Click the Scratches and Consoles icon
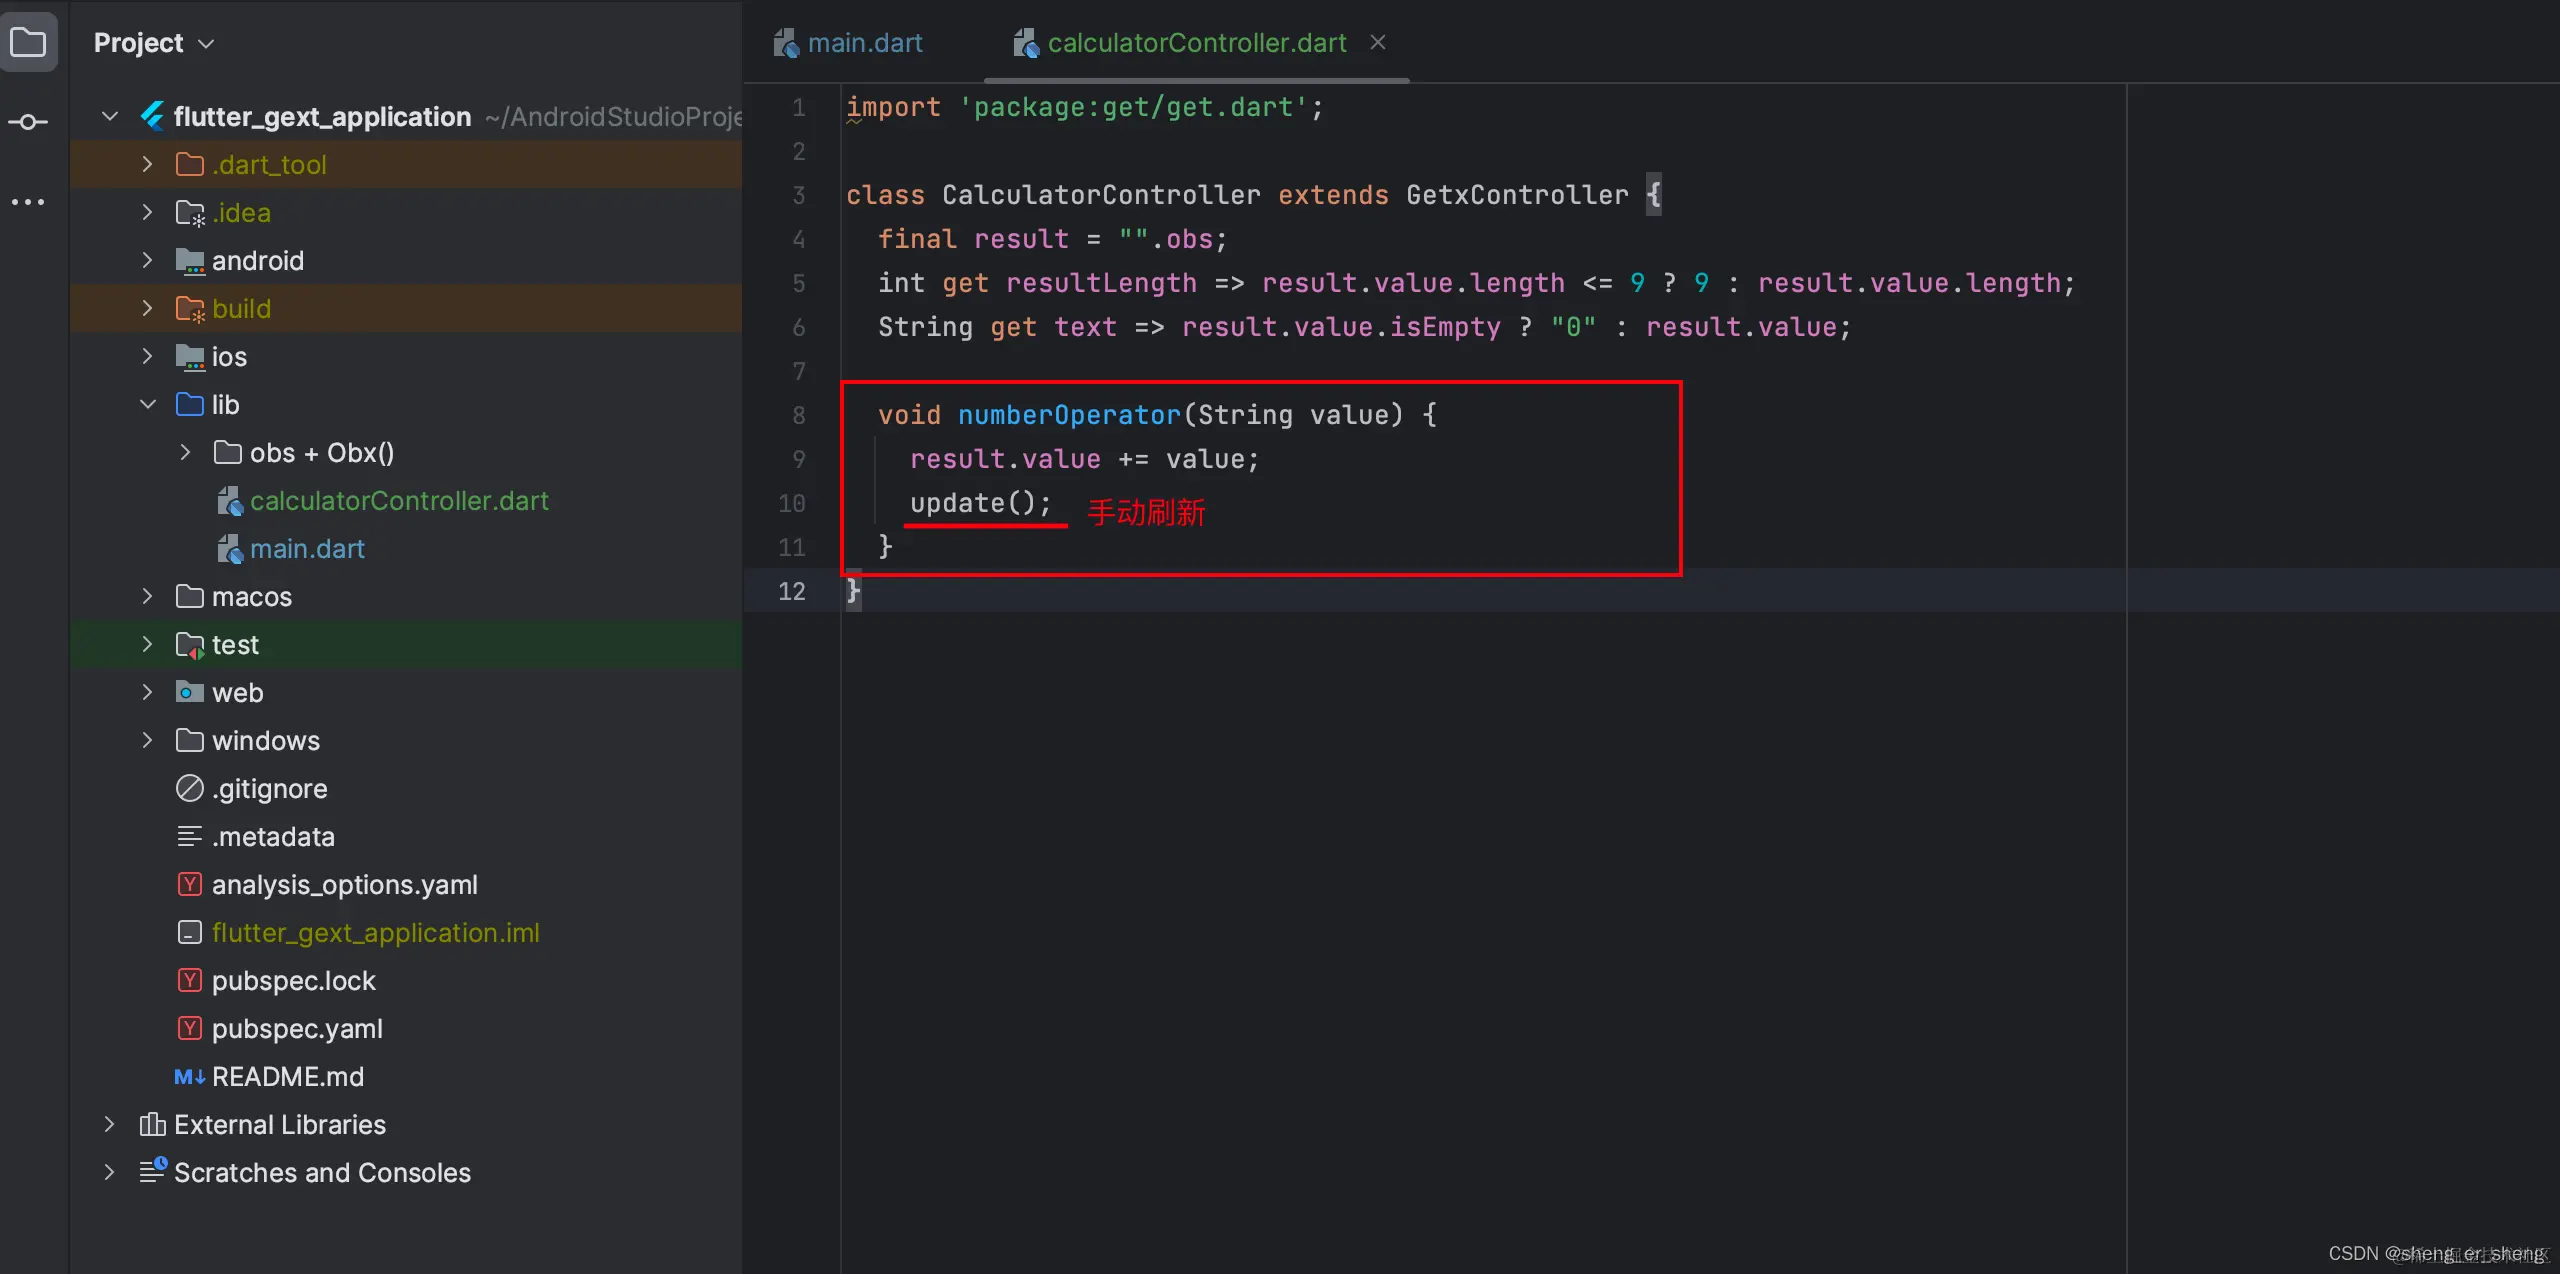Screen dimensions: 2560x1274 152,1171
